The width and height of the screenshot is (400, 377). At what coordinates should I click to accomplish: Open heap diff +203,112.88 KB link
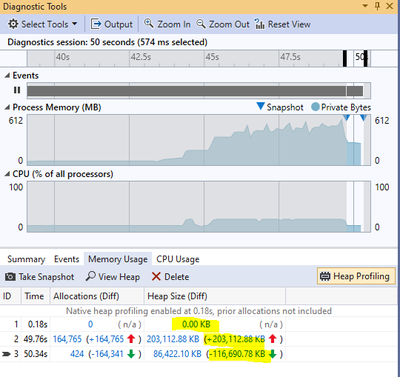coord(236,339)
